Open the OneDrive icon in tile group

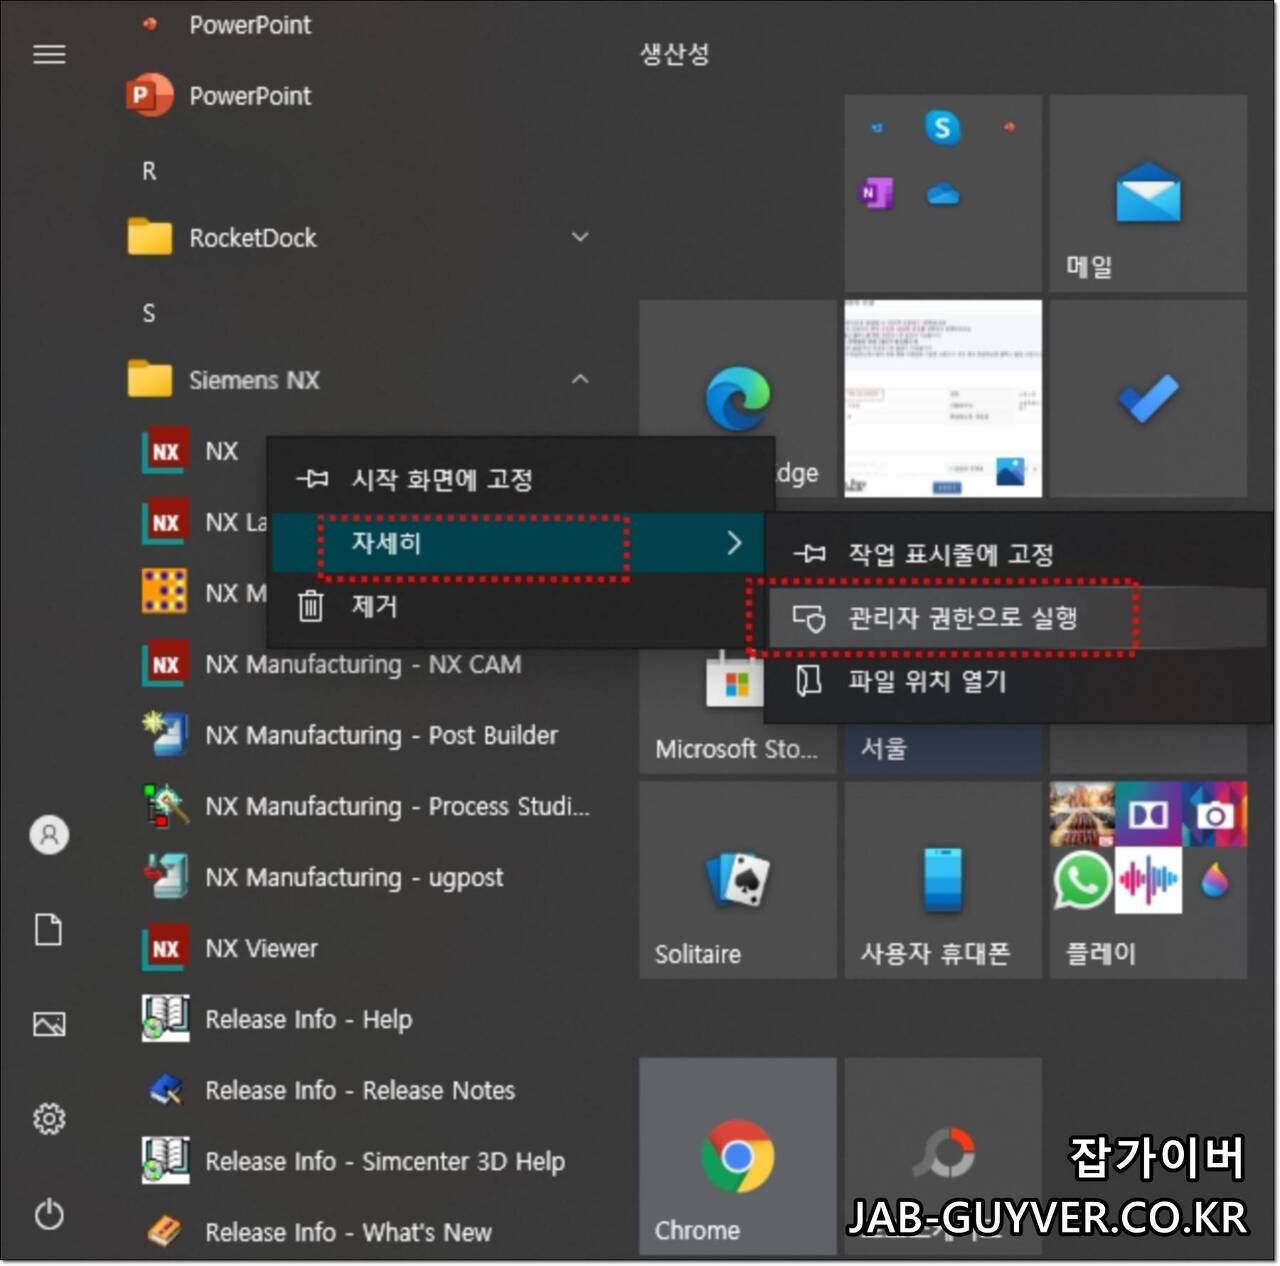[x=942, y=194]
